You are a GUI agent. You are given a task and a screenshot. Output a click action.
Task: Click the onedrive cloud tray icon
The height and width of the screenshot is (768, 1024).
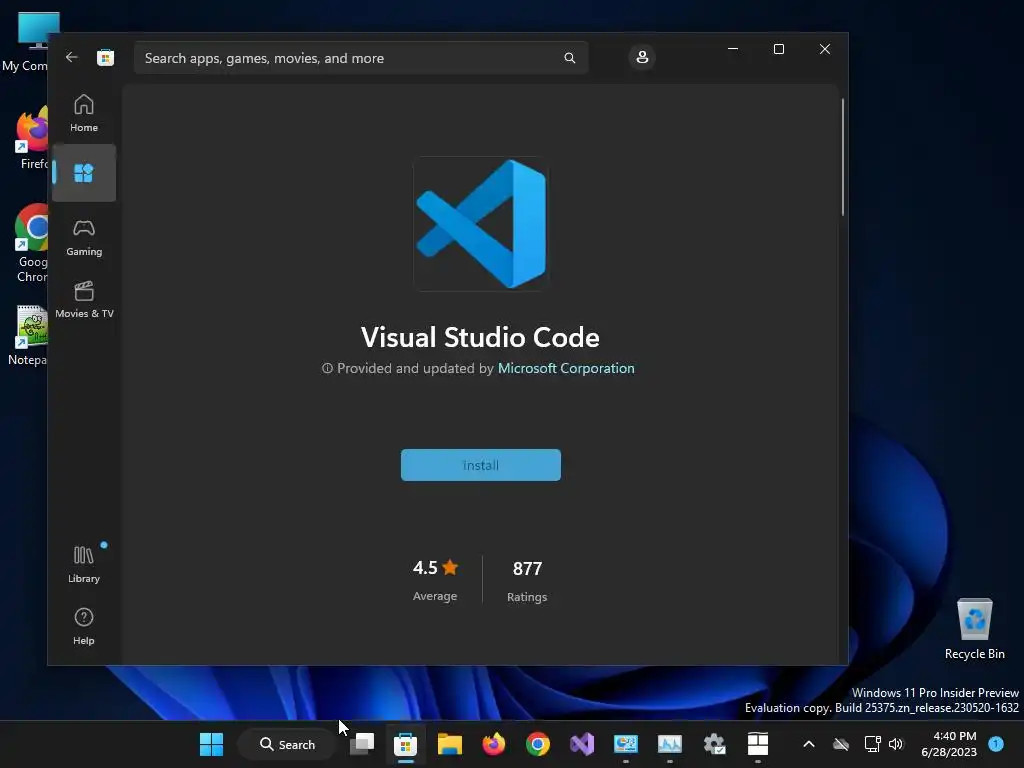(x=841, y=744)
